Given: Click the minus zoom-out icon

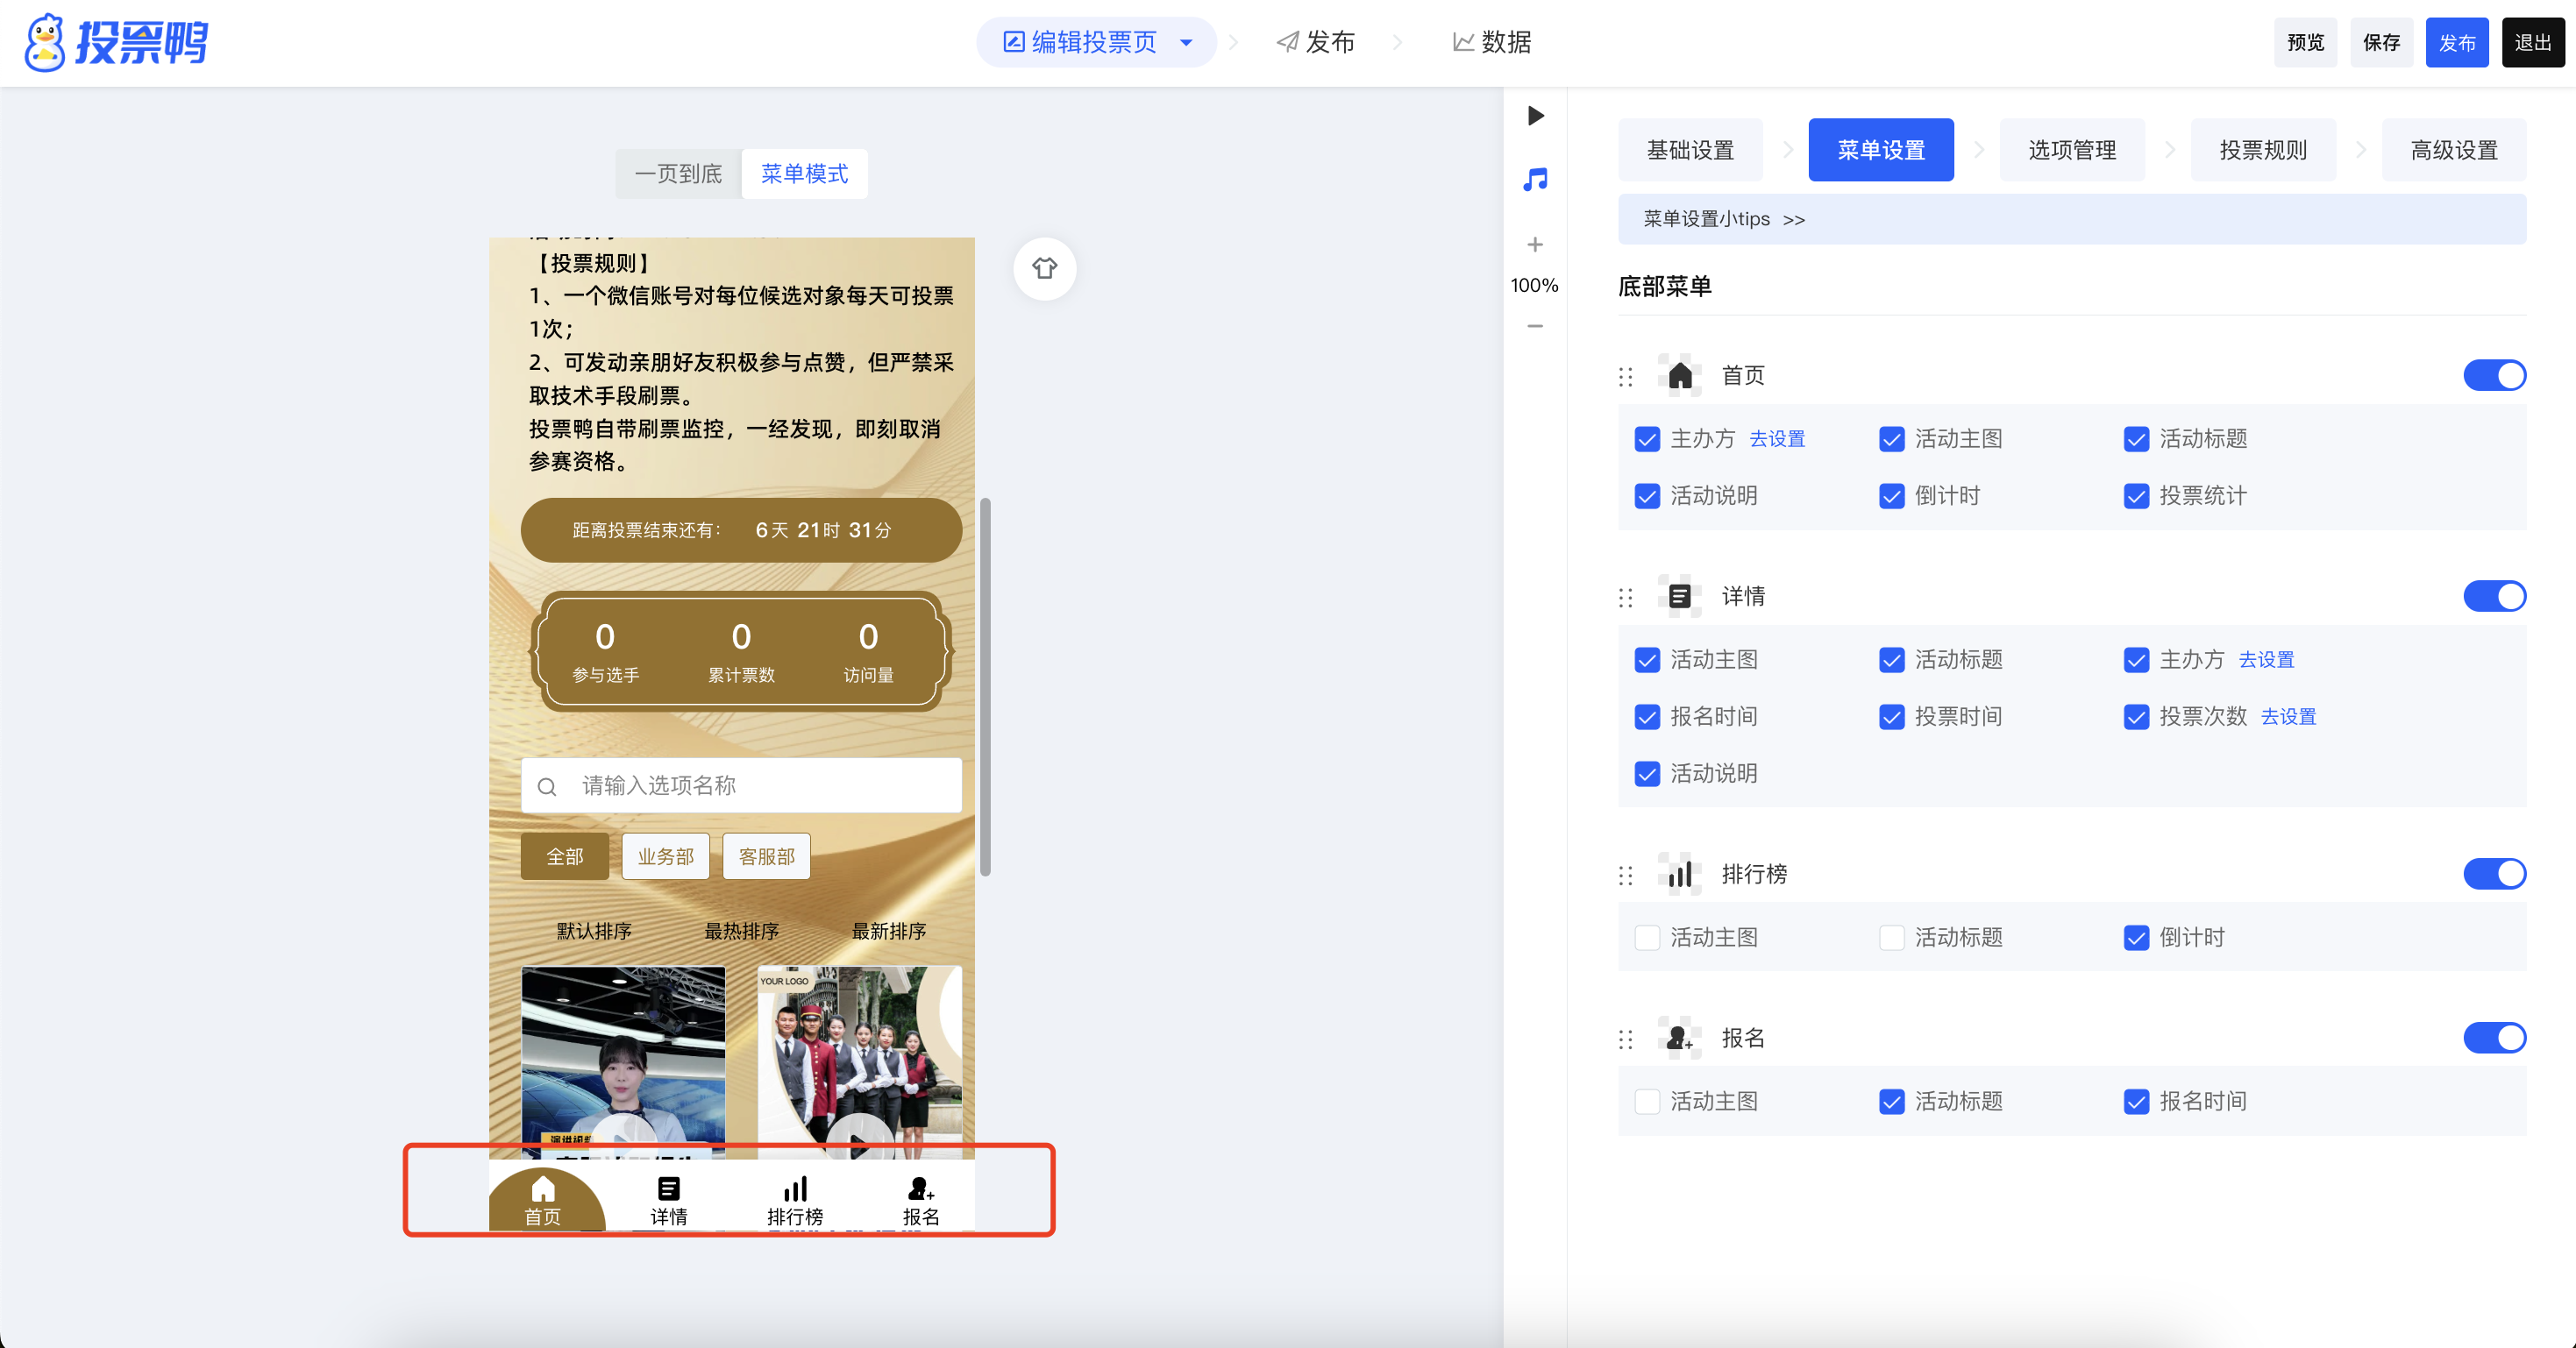Looking at the screenshot, I should pyautogui.click(x=1535, y=326).
